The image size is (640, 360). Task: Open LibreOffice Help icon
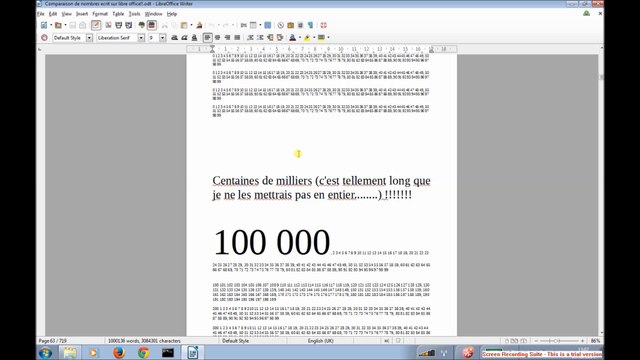coord(324,25)
